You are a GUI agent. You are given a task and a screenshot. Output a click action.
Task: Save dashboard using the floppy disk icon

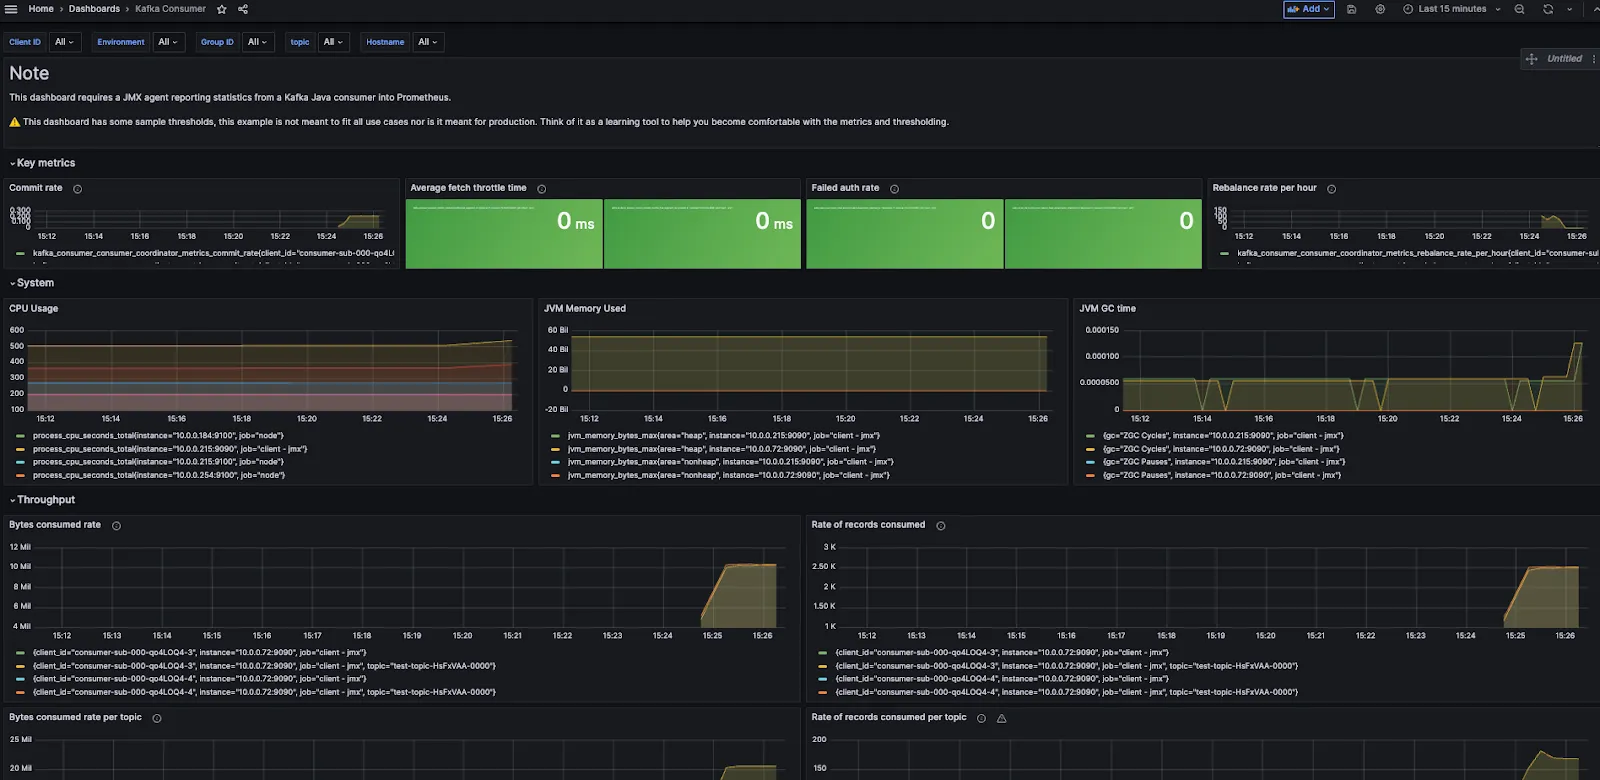1351,9
